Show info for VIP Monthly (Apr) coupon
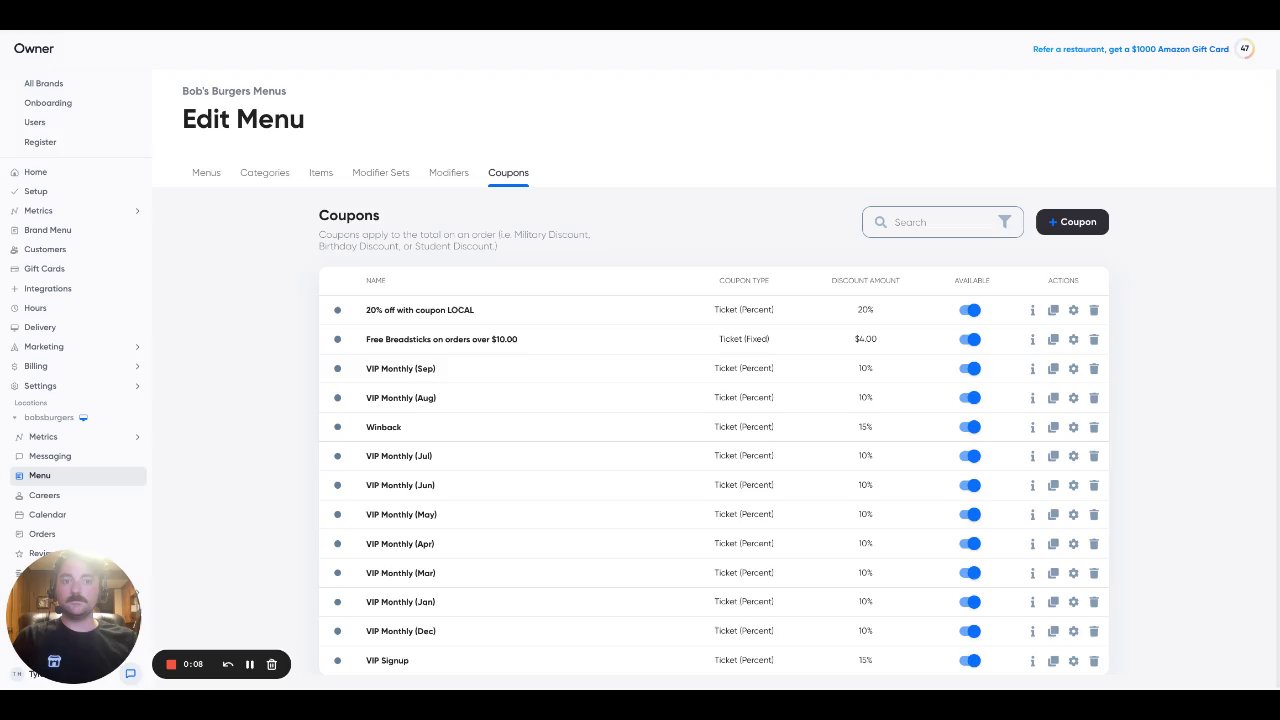Viewport: 1280px width, 720px height. pos(1032,544)
